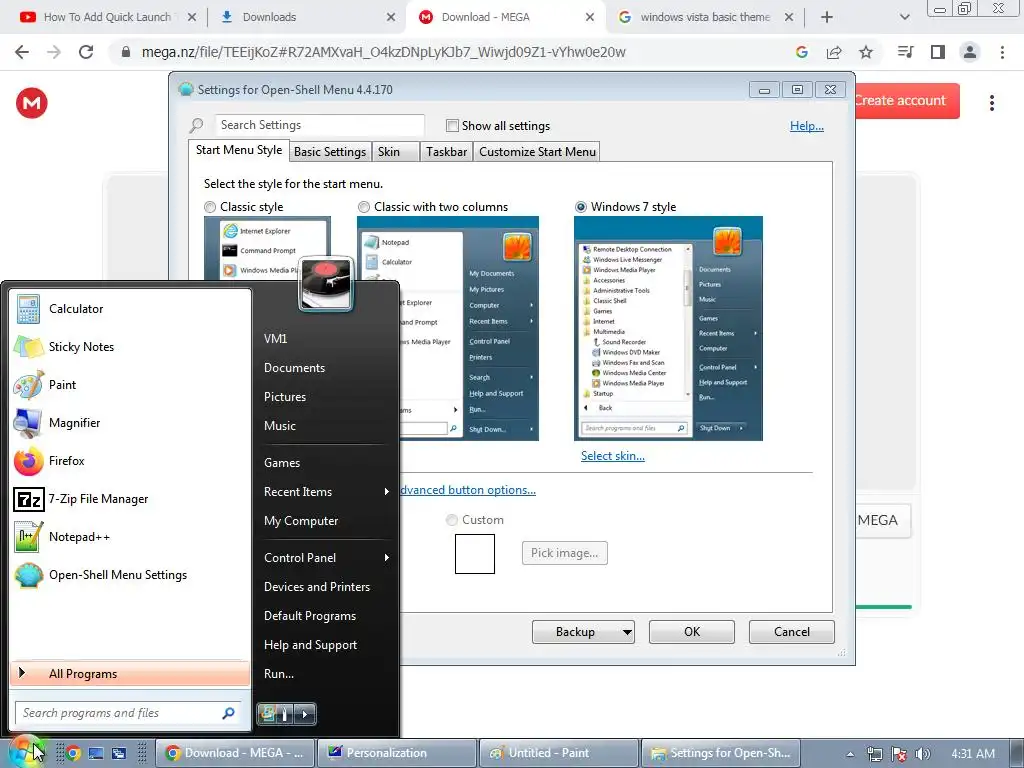Select Classic style radio button
This screenshot has height=768, width=1024.
pyautogui.click(x=210, y=207)
